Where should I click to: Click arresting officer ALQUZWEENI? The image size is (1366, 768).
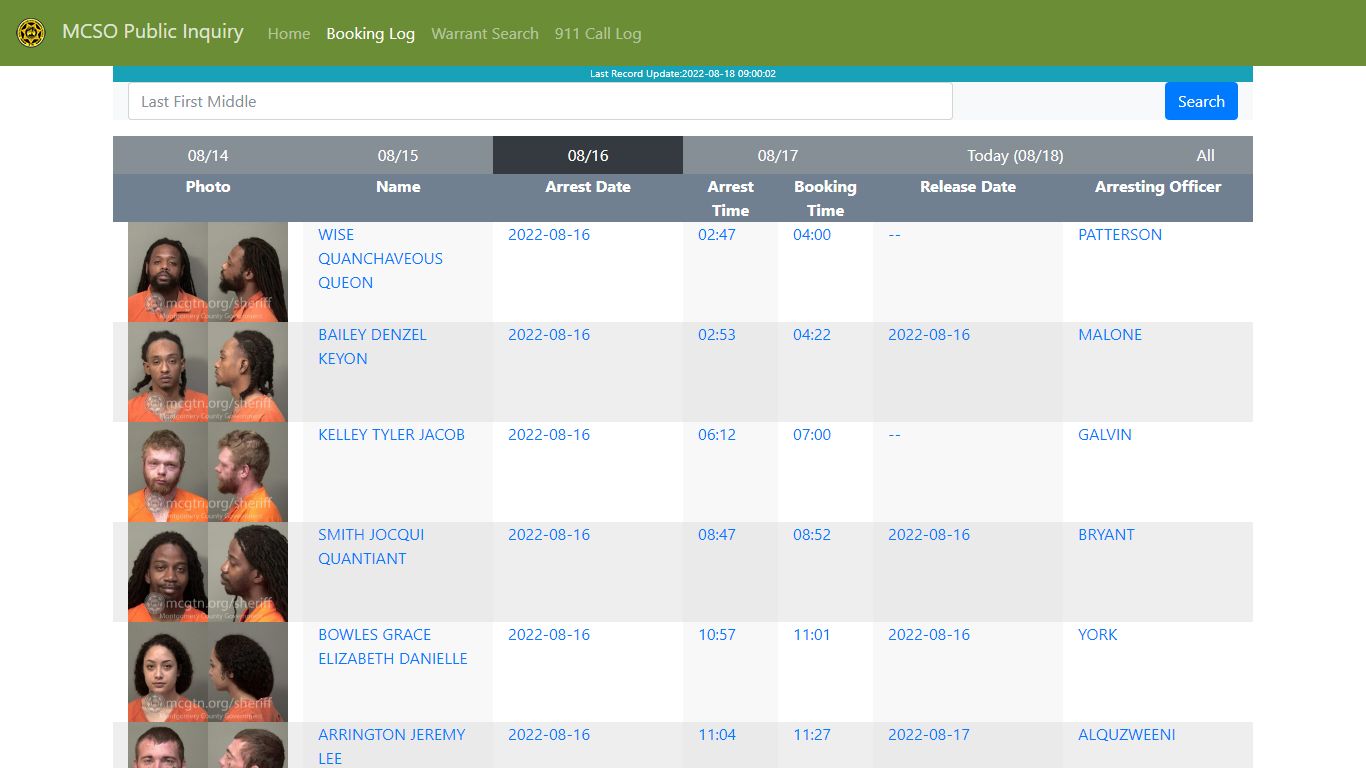(x=1127, y=734)
